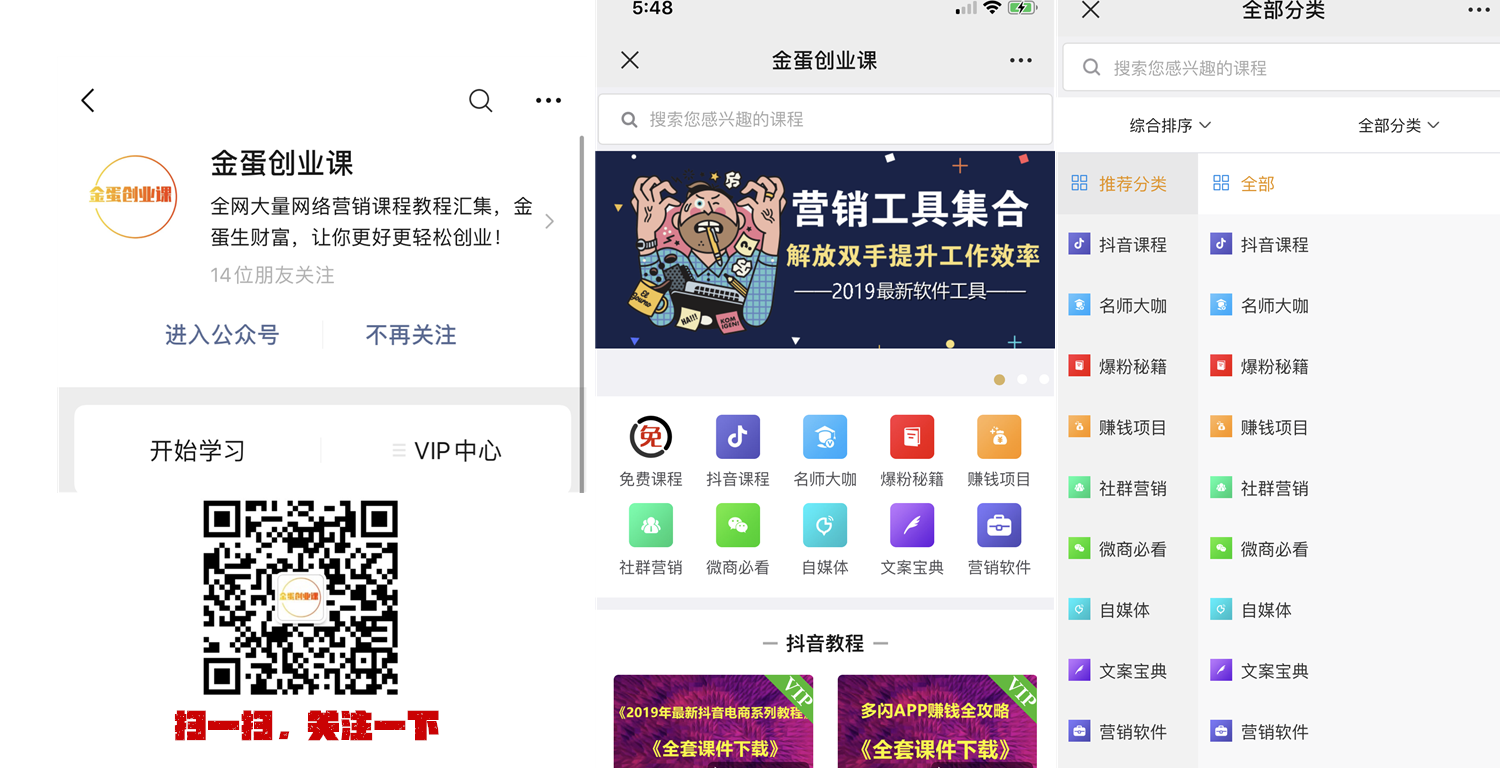Screen dimensions: 1500x768
Task: Open the 多闪APP赚钱全攻略 course card
Action: click(937, 721)
